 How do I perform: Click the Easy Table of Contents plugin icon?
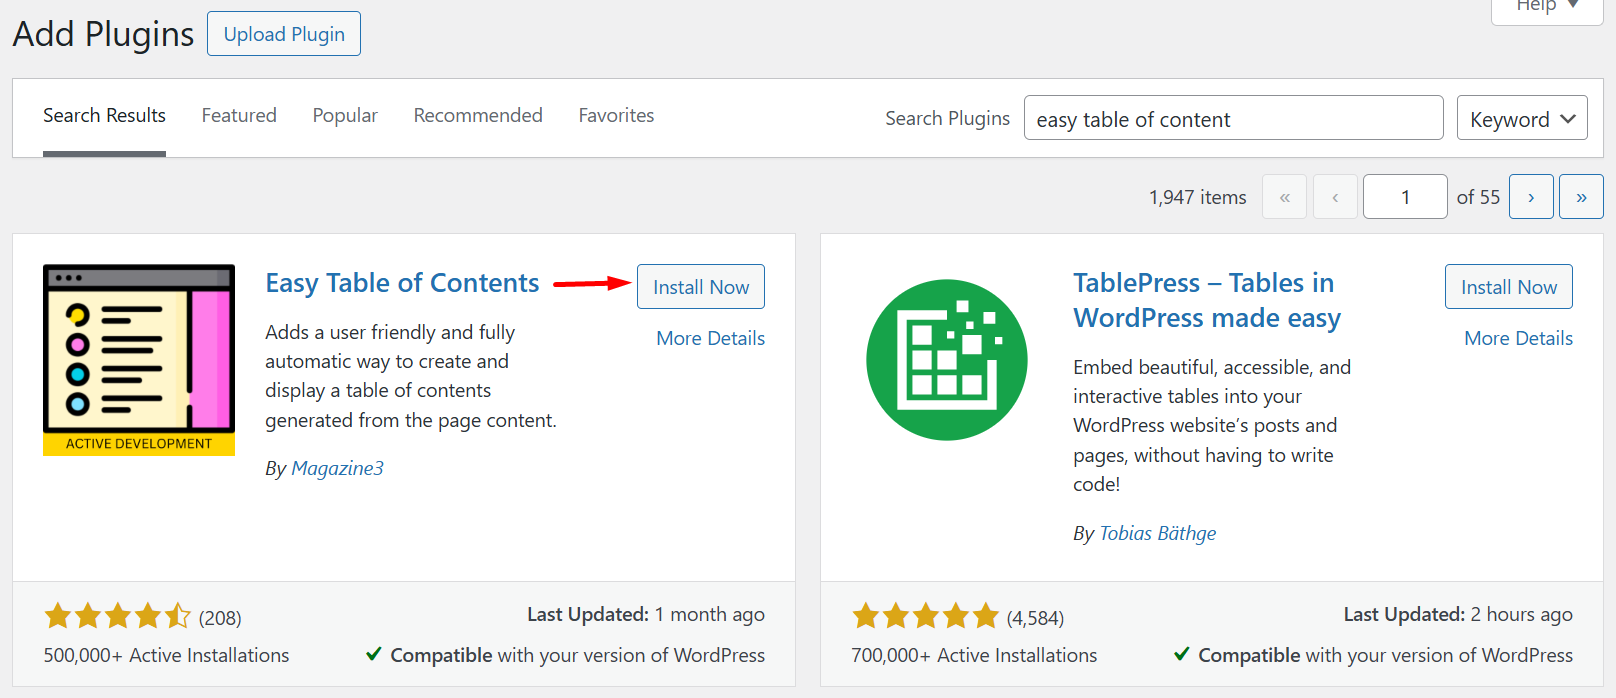pyautogui.click(x=139, y=360)
